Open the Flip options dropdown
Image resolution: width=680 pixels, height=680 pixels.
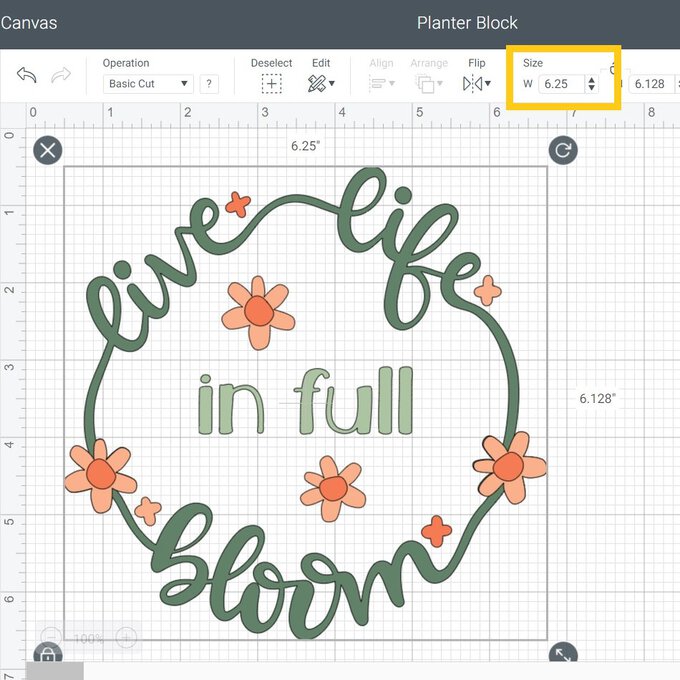477,84
